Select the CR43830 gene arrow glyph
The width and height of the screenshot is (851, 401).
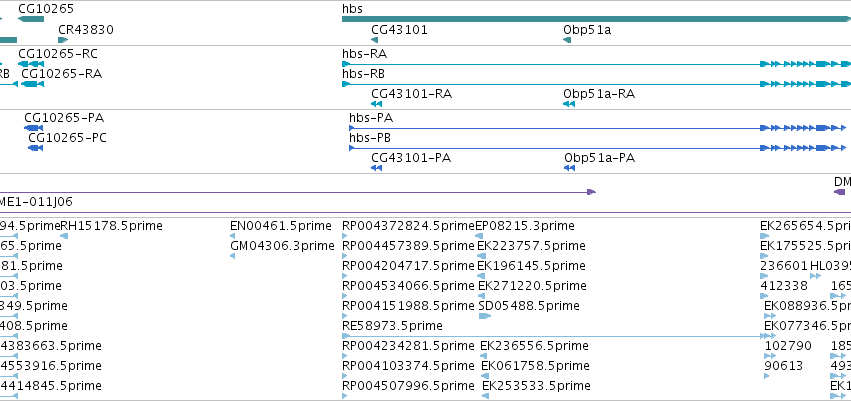tap(62, 40)
